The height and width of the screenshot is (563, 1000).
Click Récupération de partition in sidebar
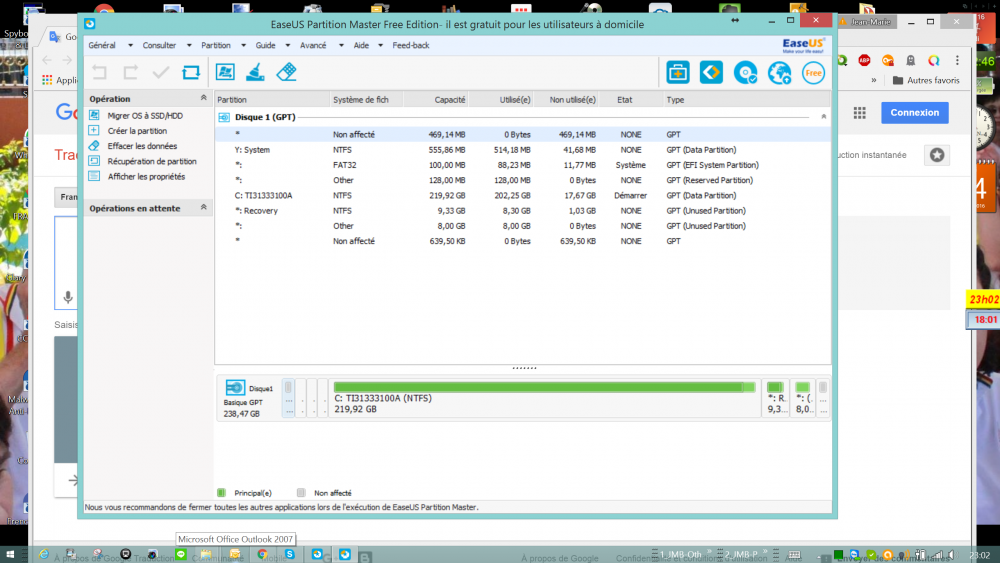click(152, 161)
